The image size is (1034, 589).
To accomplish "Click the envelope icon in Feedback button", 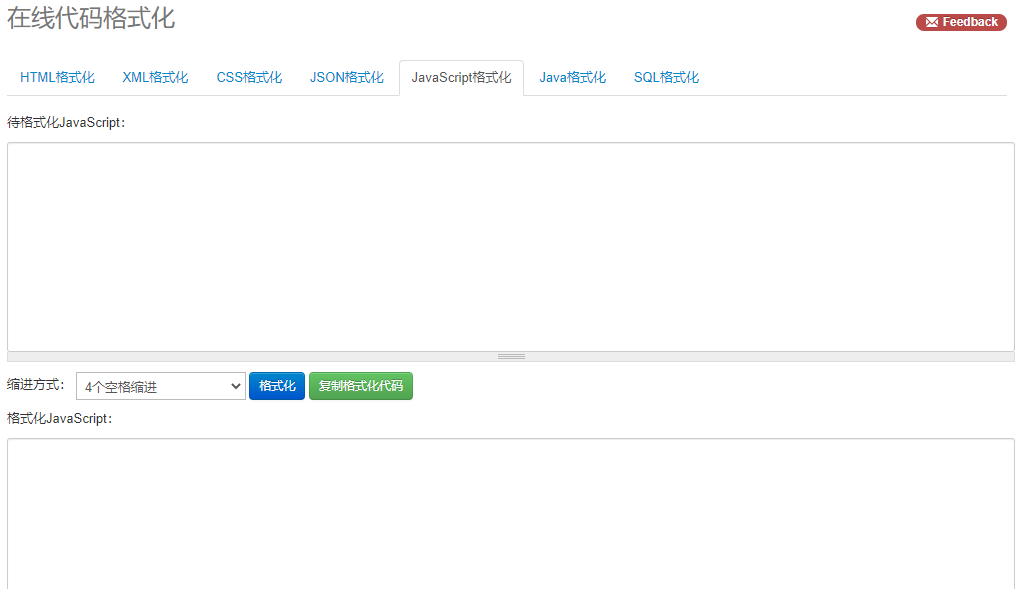I will click(932, 22).
